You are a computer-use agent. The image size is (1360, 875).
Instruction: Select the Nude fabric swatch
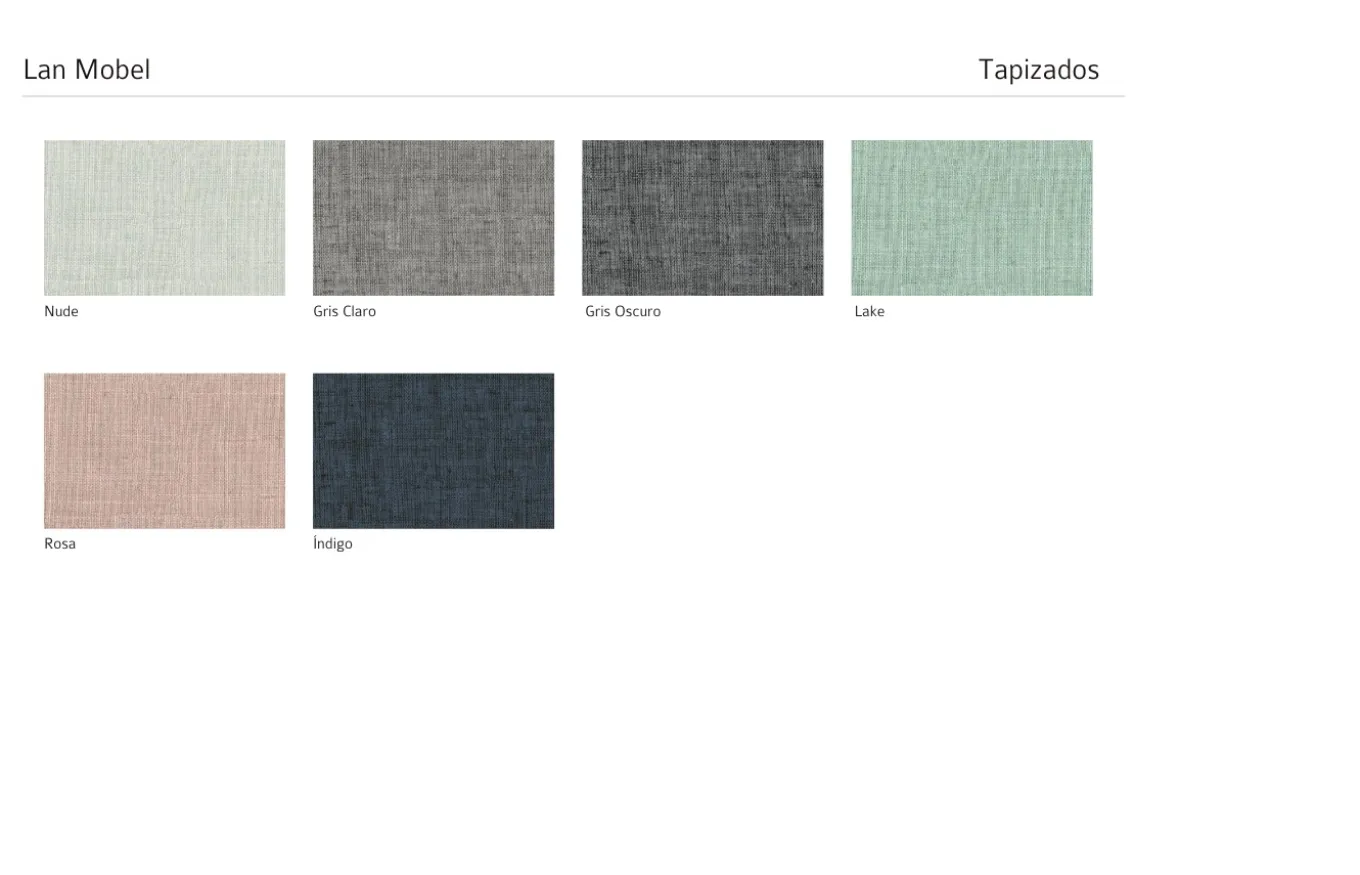point(164,217)
